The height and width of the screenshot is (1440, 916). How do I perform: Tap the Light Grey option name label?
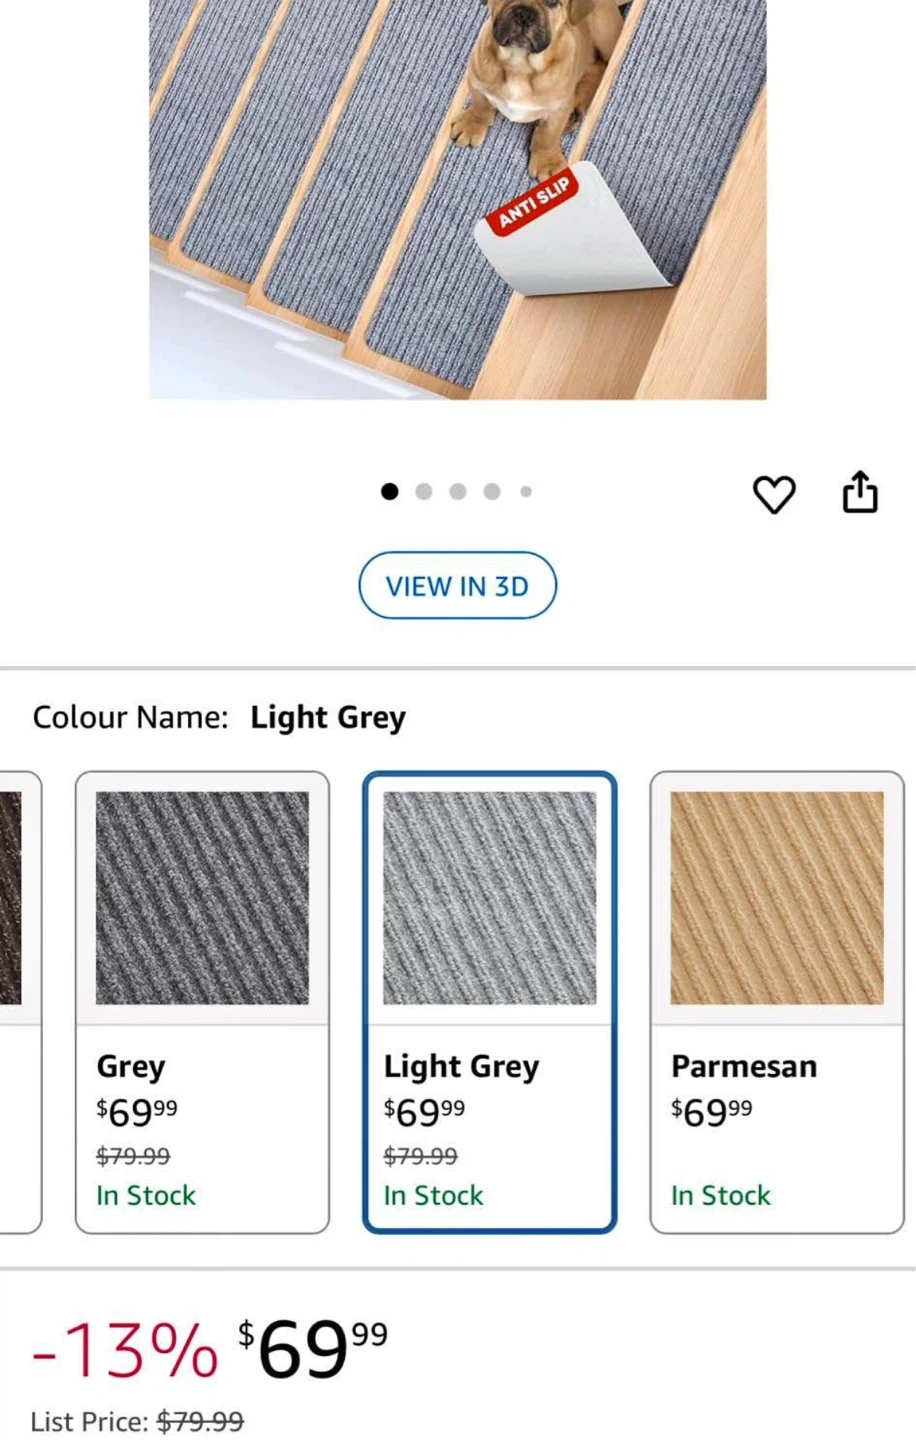461,1066
